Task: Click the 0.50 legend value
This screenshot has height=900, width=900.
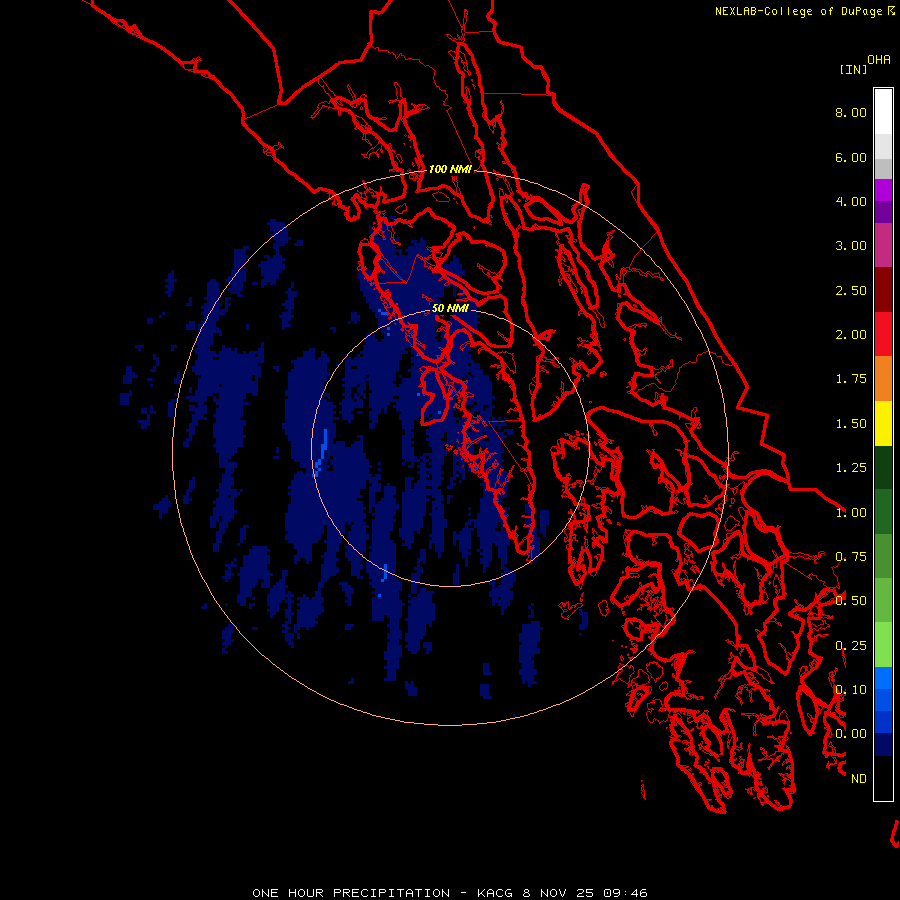Action: [851, 601]
